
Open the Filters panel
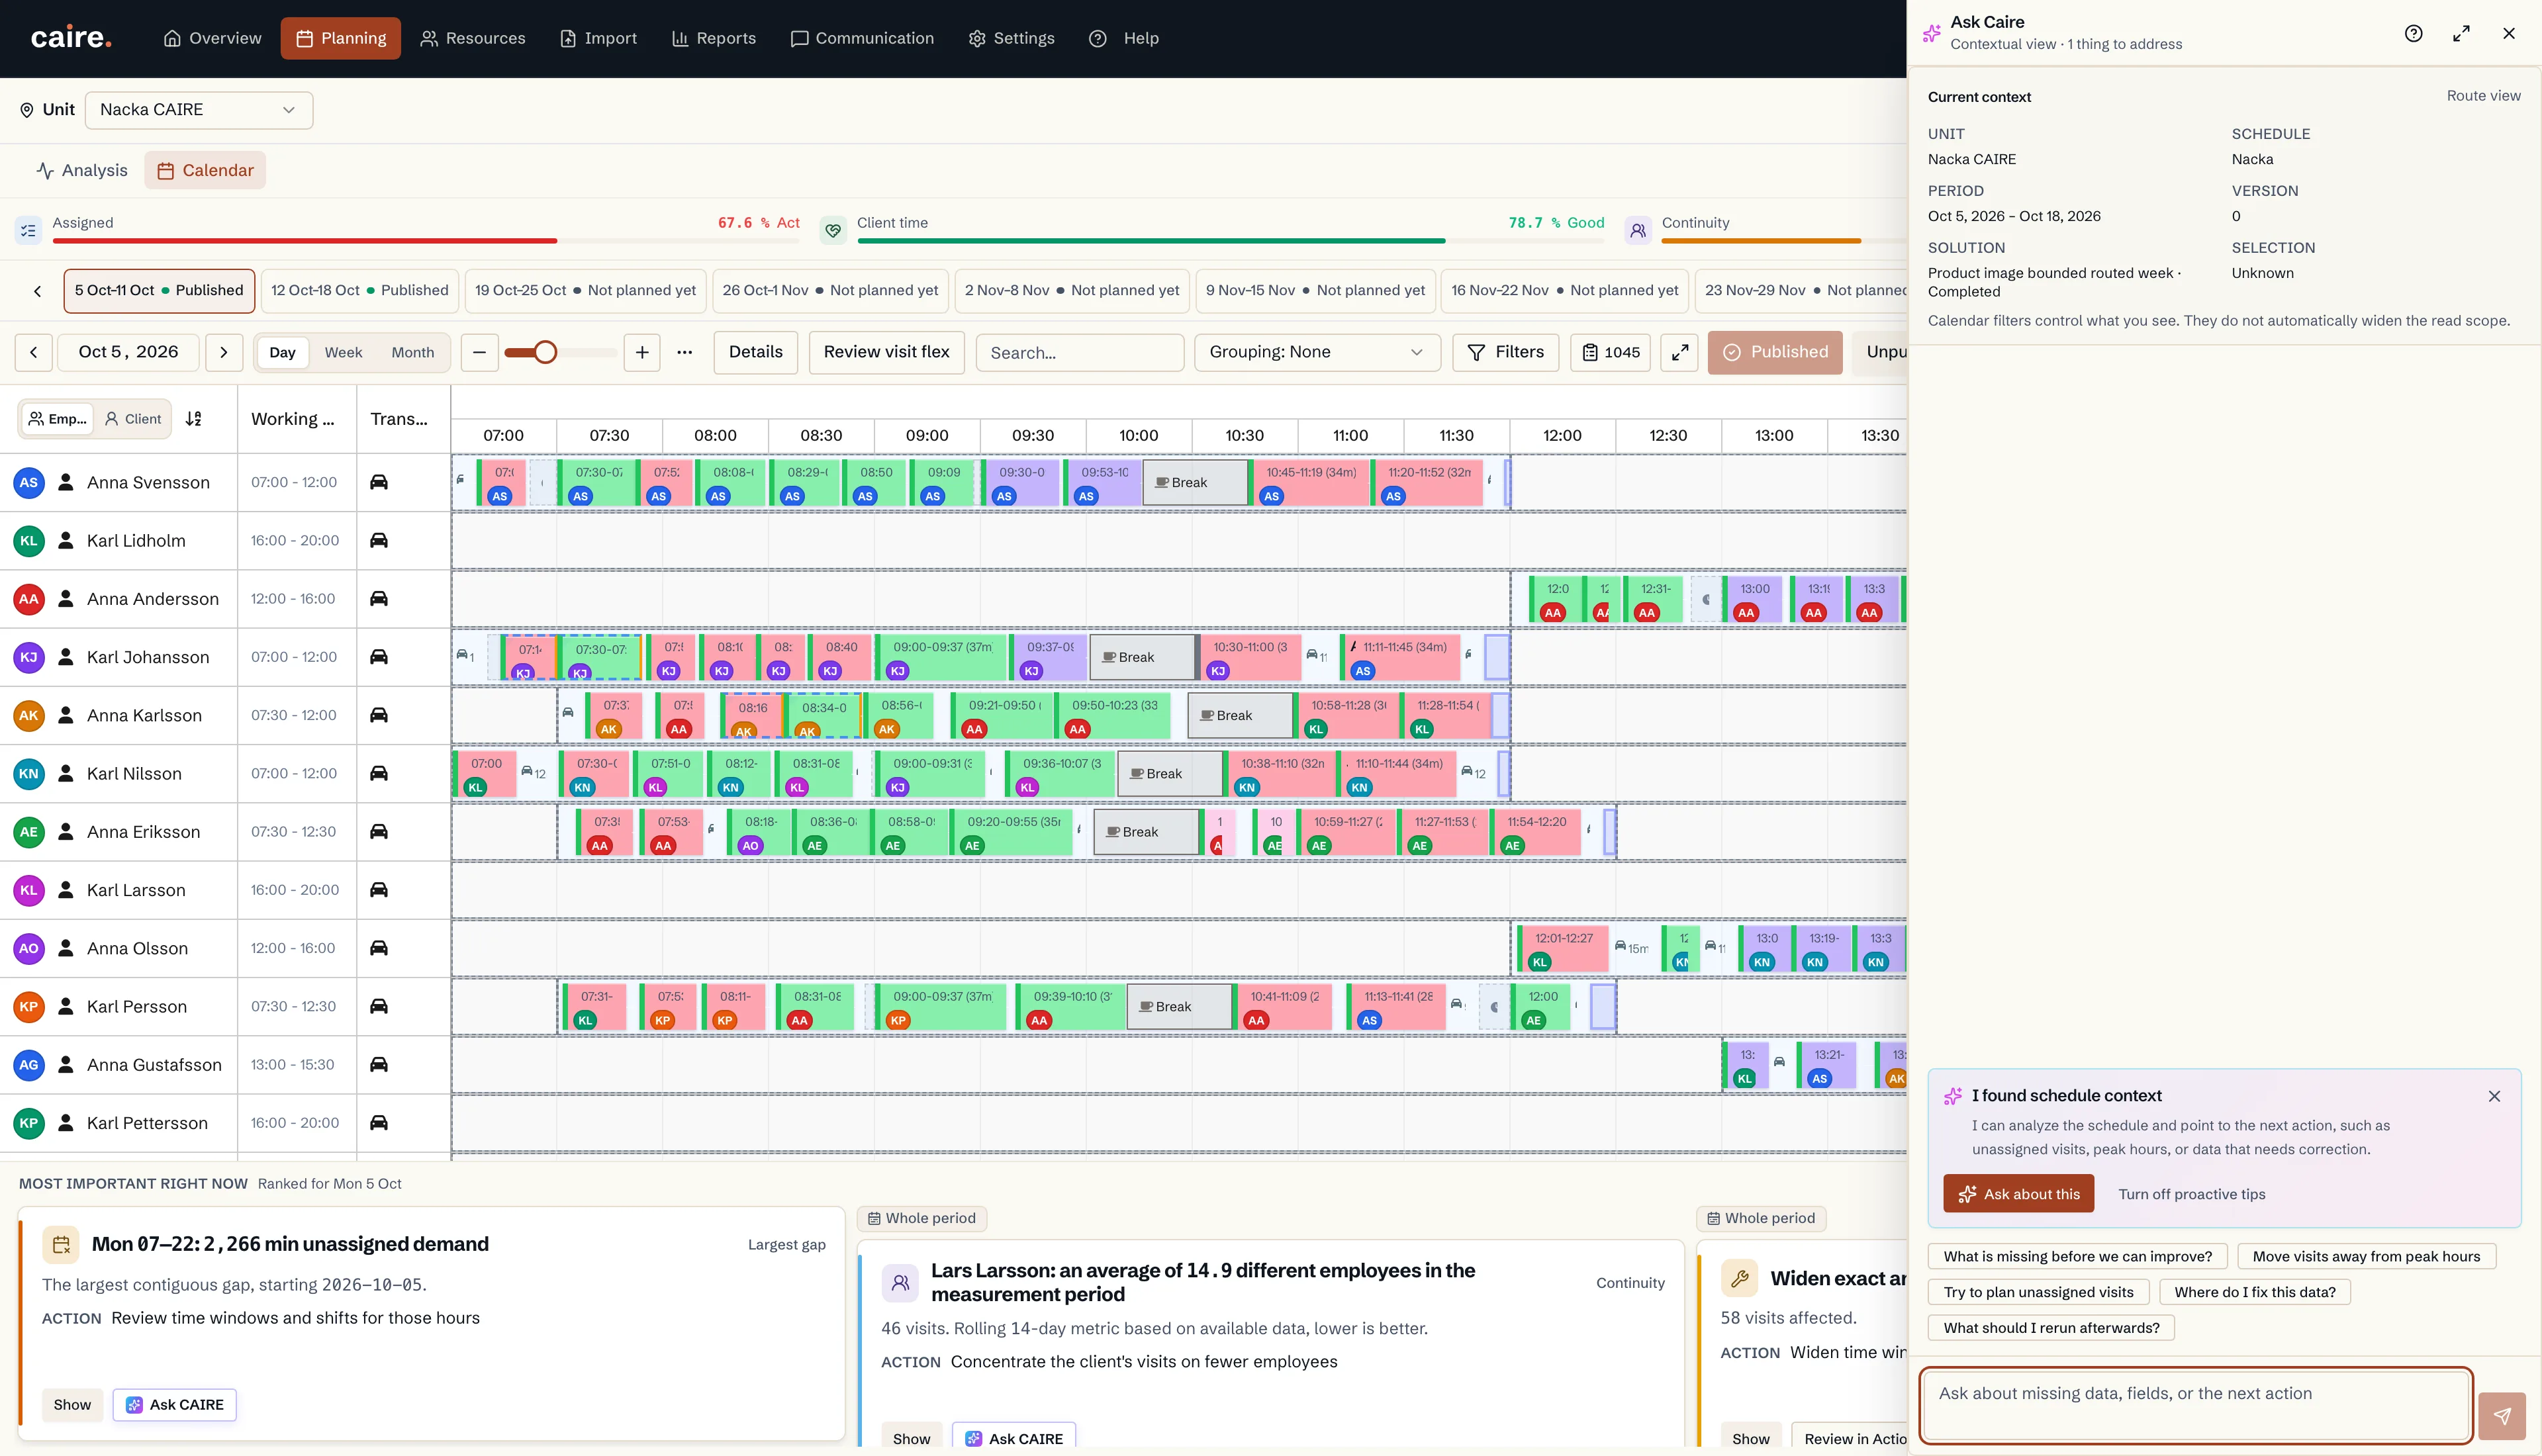pyautogui.click(x=1505, y=352)
